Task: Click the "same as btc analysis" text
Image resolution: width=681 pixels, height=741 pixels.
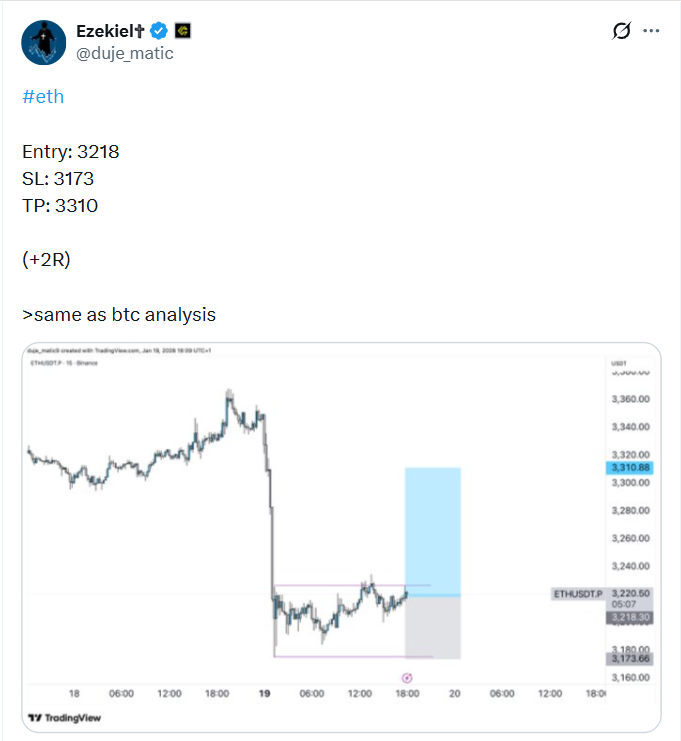Action: (119, 315)
